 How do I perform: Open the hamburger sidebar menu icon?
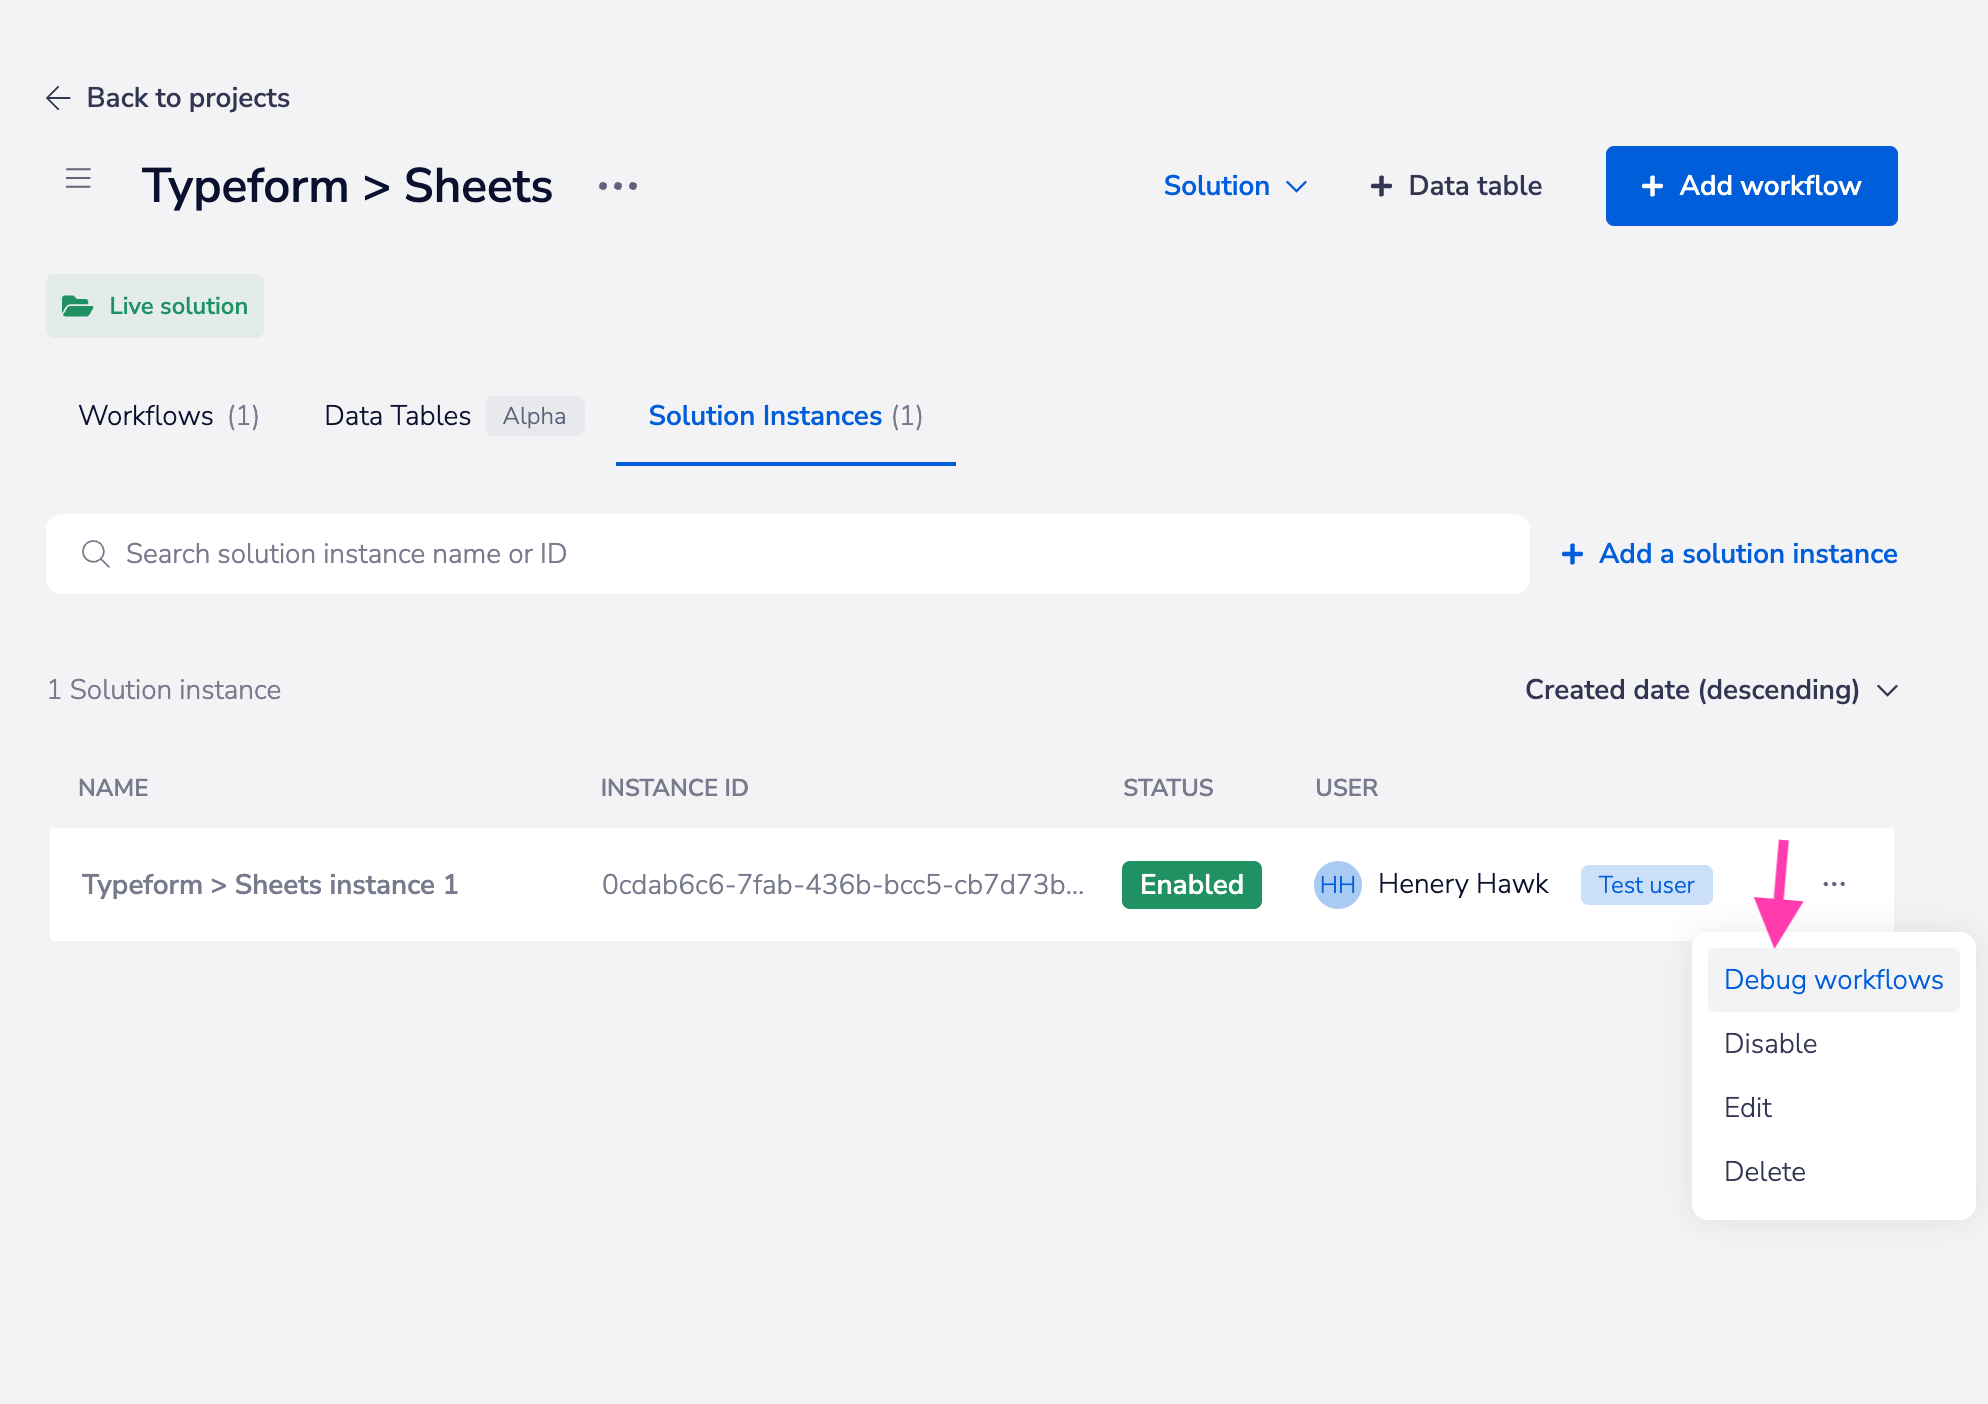click(x=78, y=179)
